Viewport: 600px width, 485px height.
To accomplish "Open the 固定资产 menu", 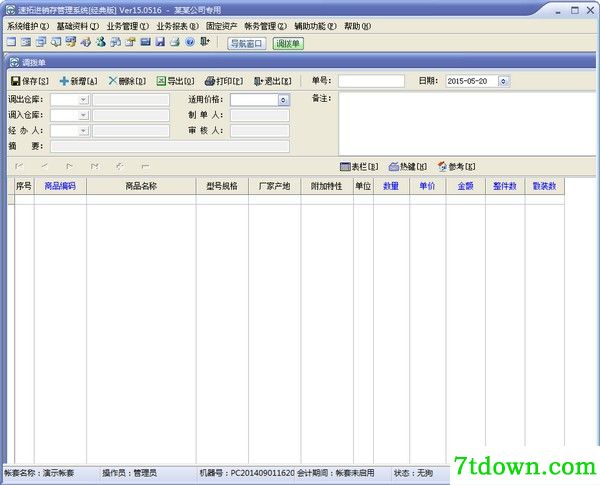I will tap(222, 26).
